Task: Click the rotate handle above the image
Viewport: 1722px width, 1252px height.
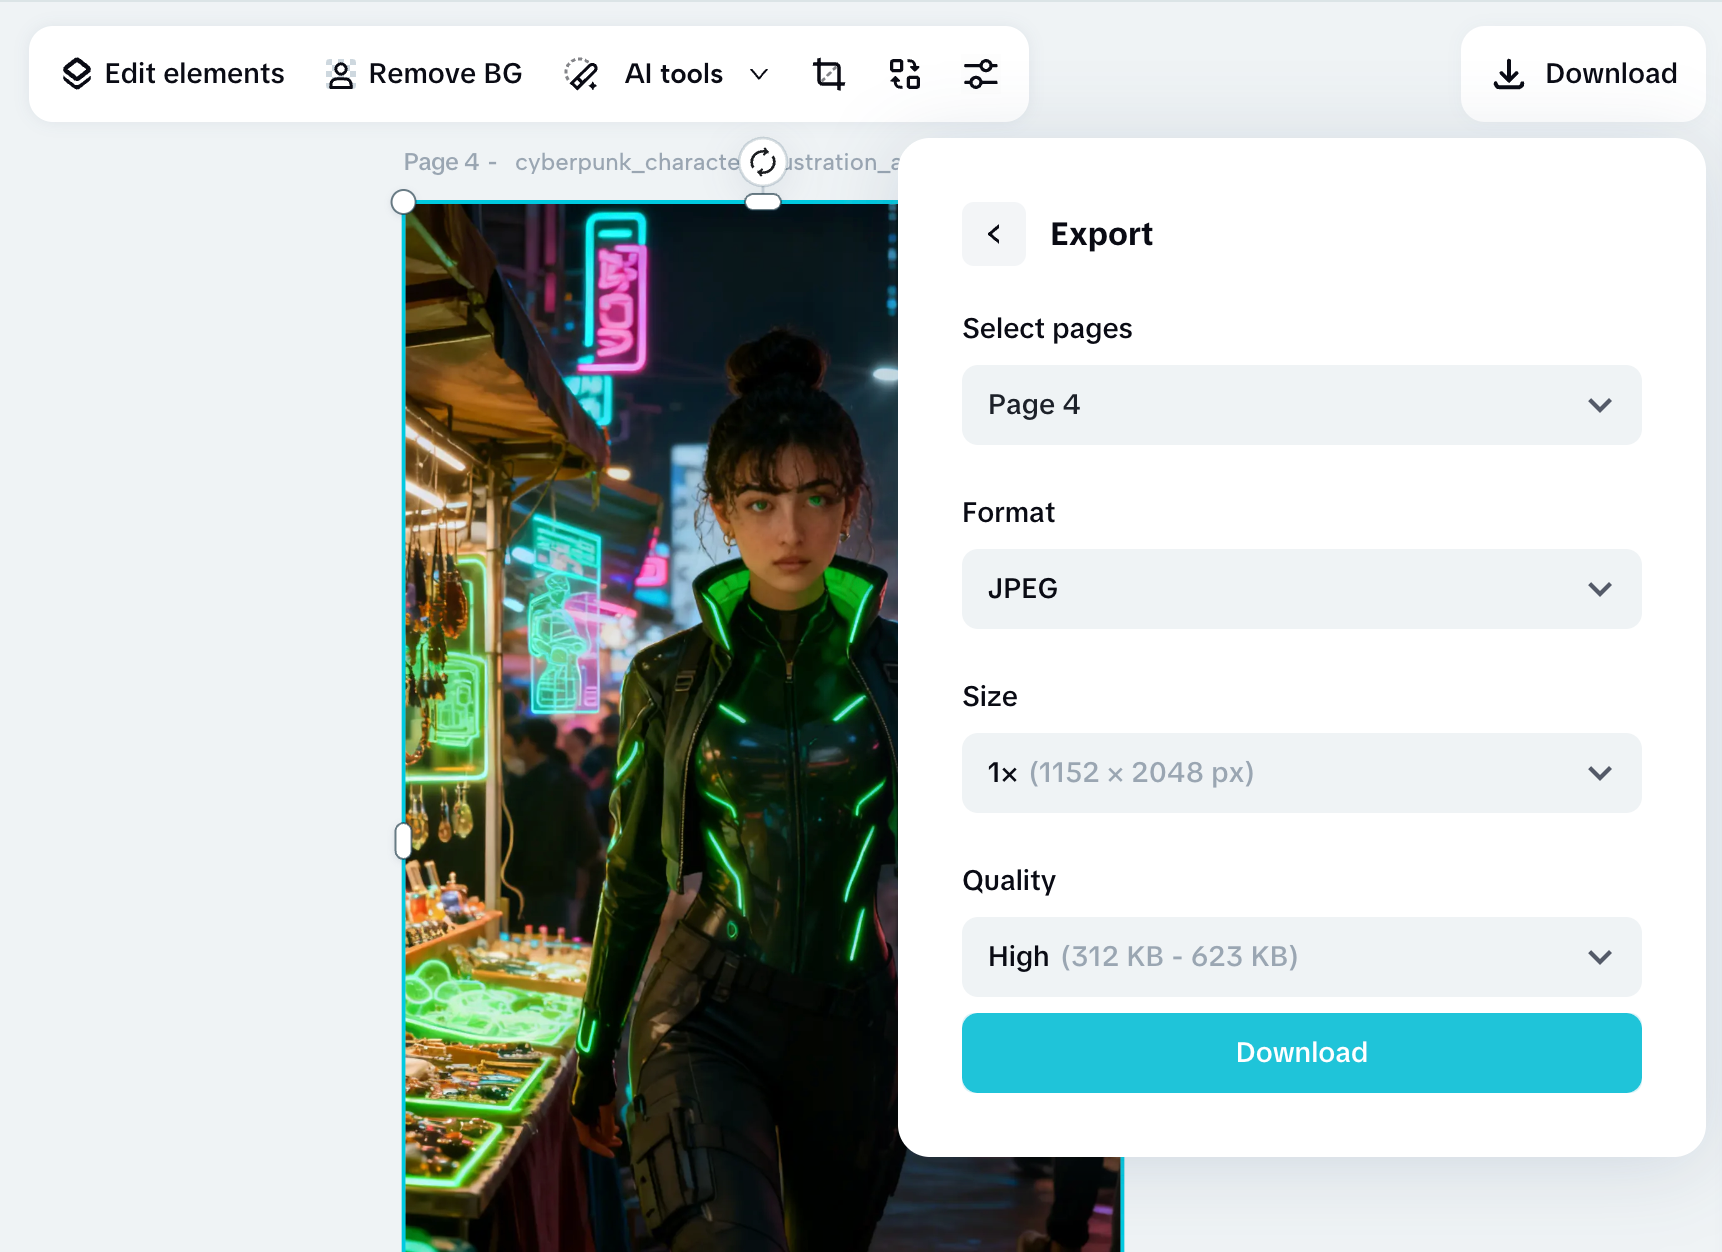Action: (763, 161)
